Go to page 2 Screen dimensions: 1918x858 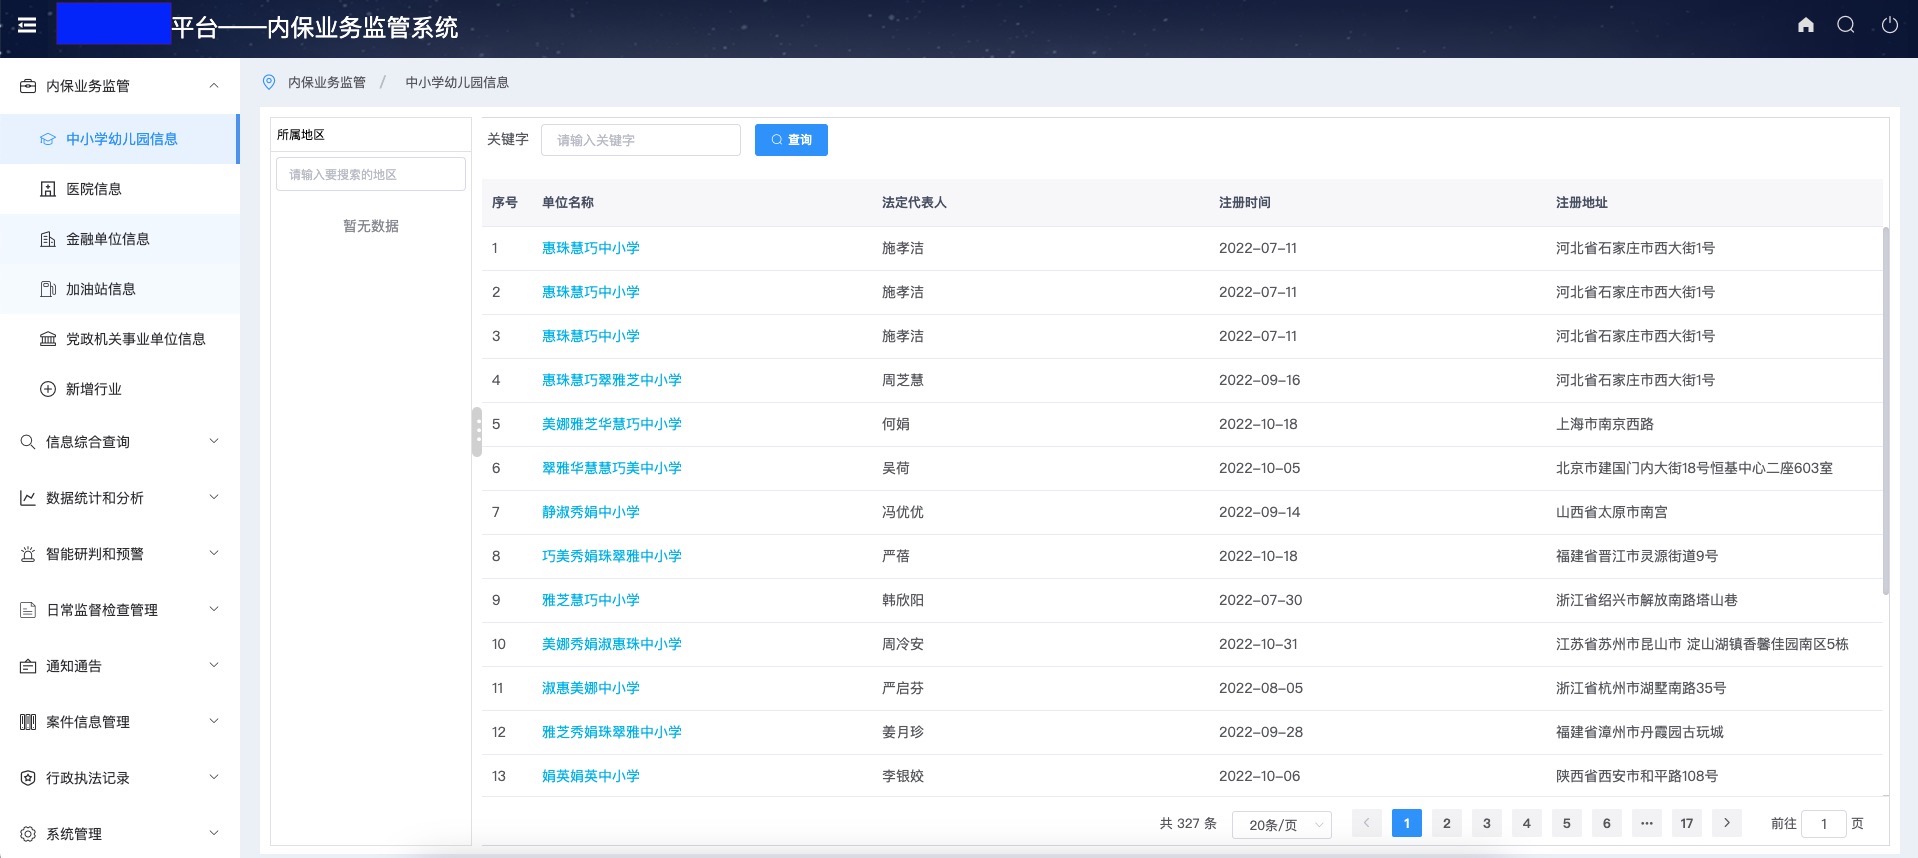point(1447,823)
